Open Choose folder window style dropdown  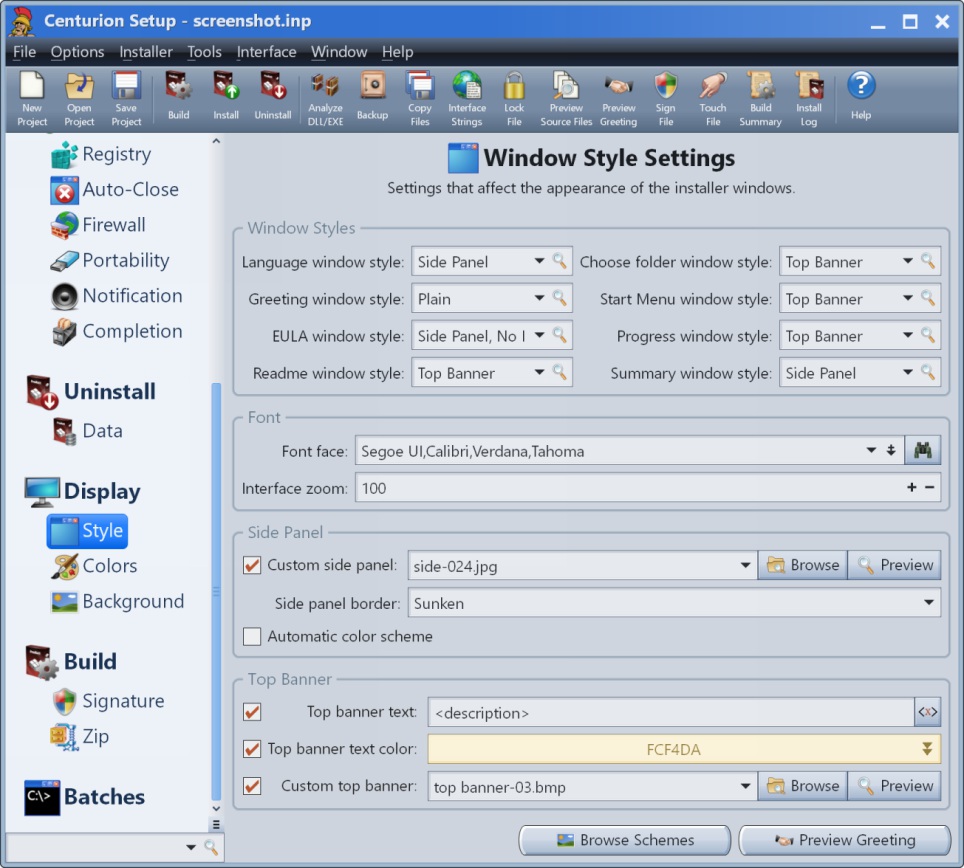pyautogui.click(x=907, y=261)
